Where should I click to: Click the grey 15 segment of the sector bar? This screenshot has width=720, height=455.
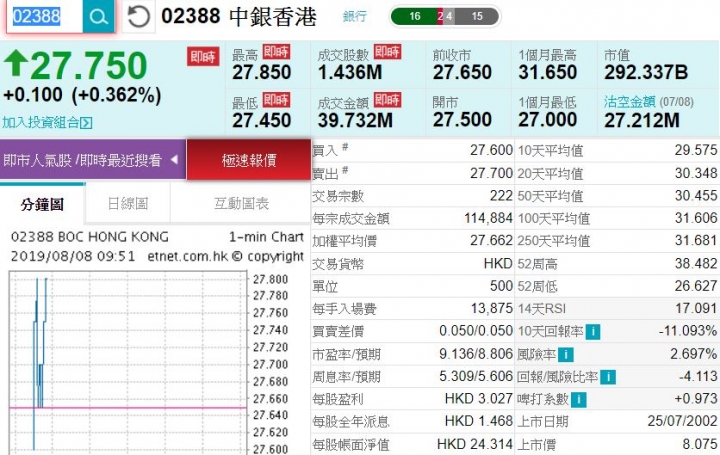click(x=478, y=17)
